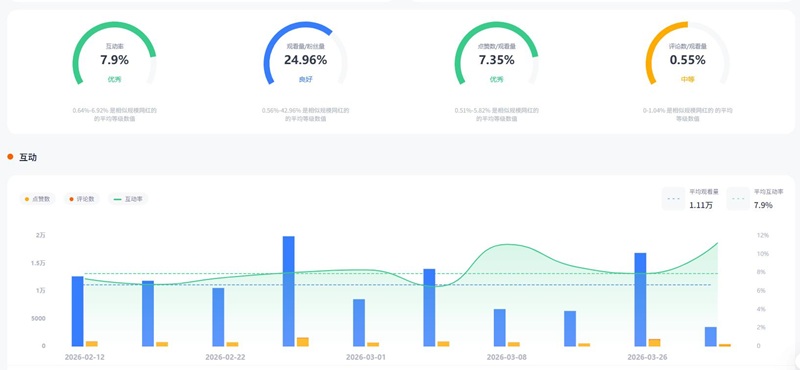Click the orange dot beside 互动 heading

coord(10,157)
